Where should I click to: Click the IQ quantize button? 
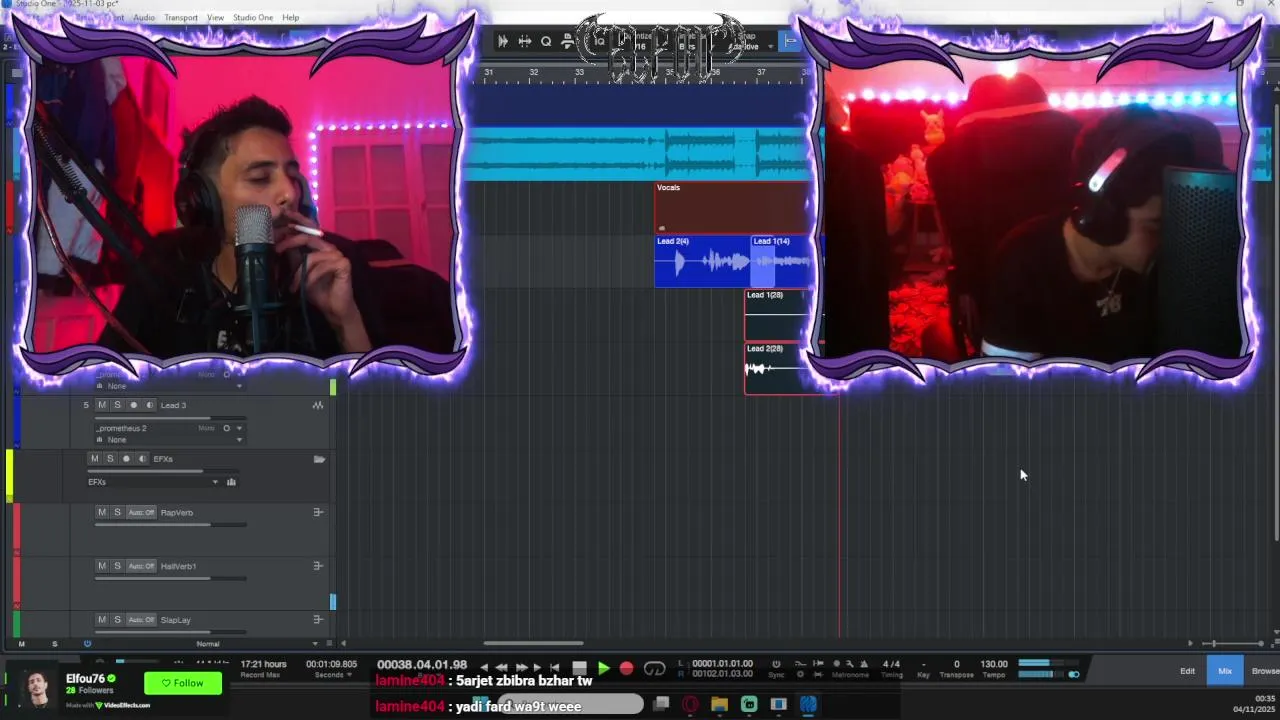[599, 41]
